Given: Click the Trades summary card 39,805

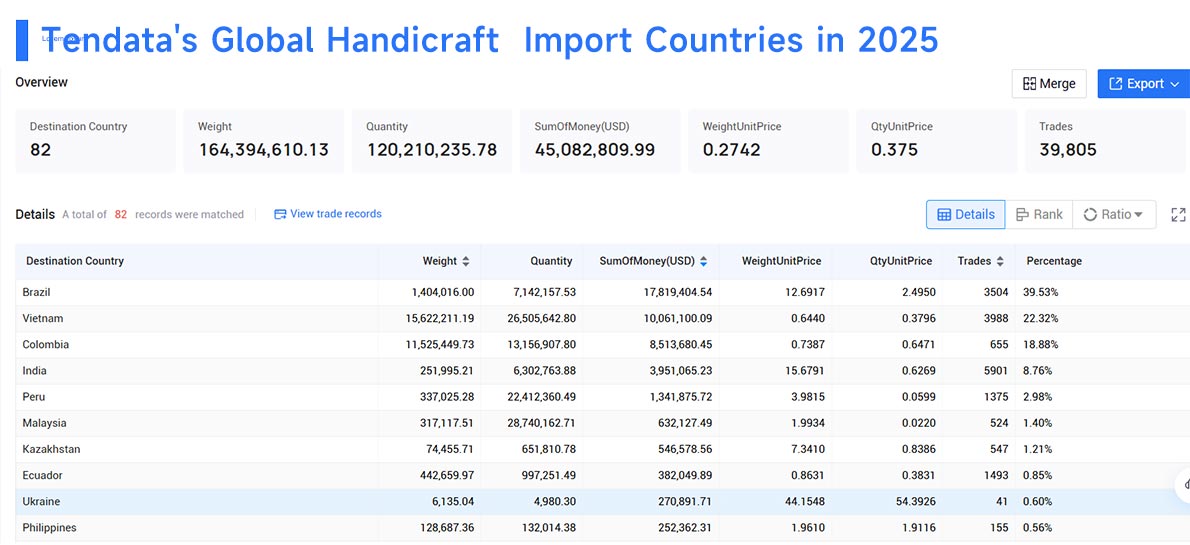Looking at the screenshot, I should [x=1106, y=141].
